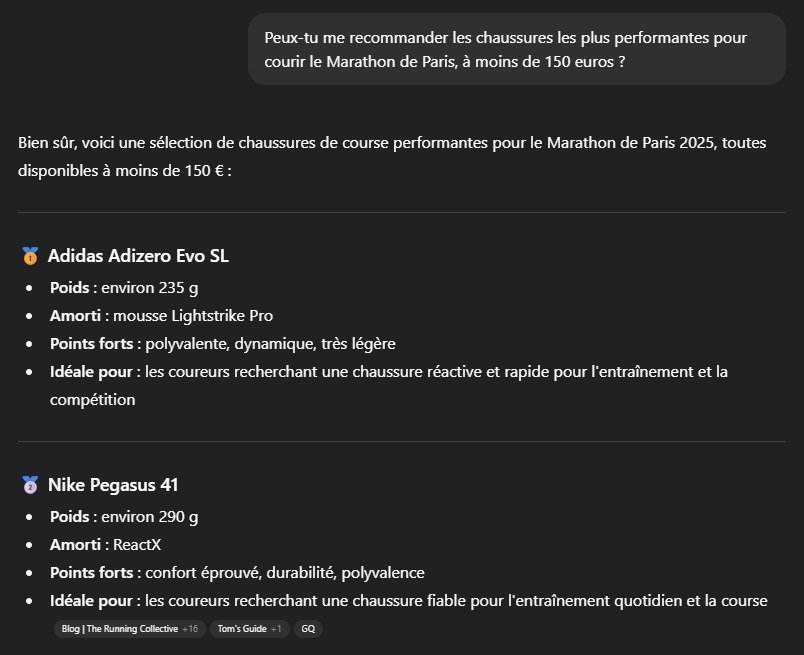Open the Blog | The Running Collective source

119,629
